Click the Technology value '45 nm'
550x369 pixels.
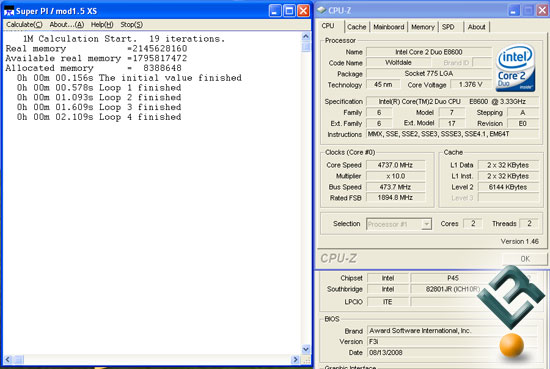coord(383,85)
